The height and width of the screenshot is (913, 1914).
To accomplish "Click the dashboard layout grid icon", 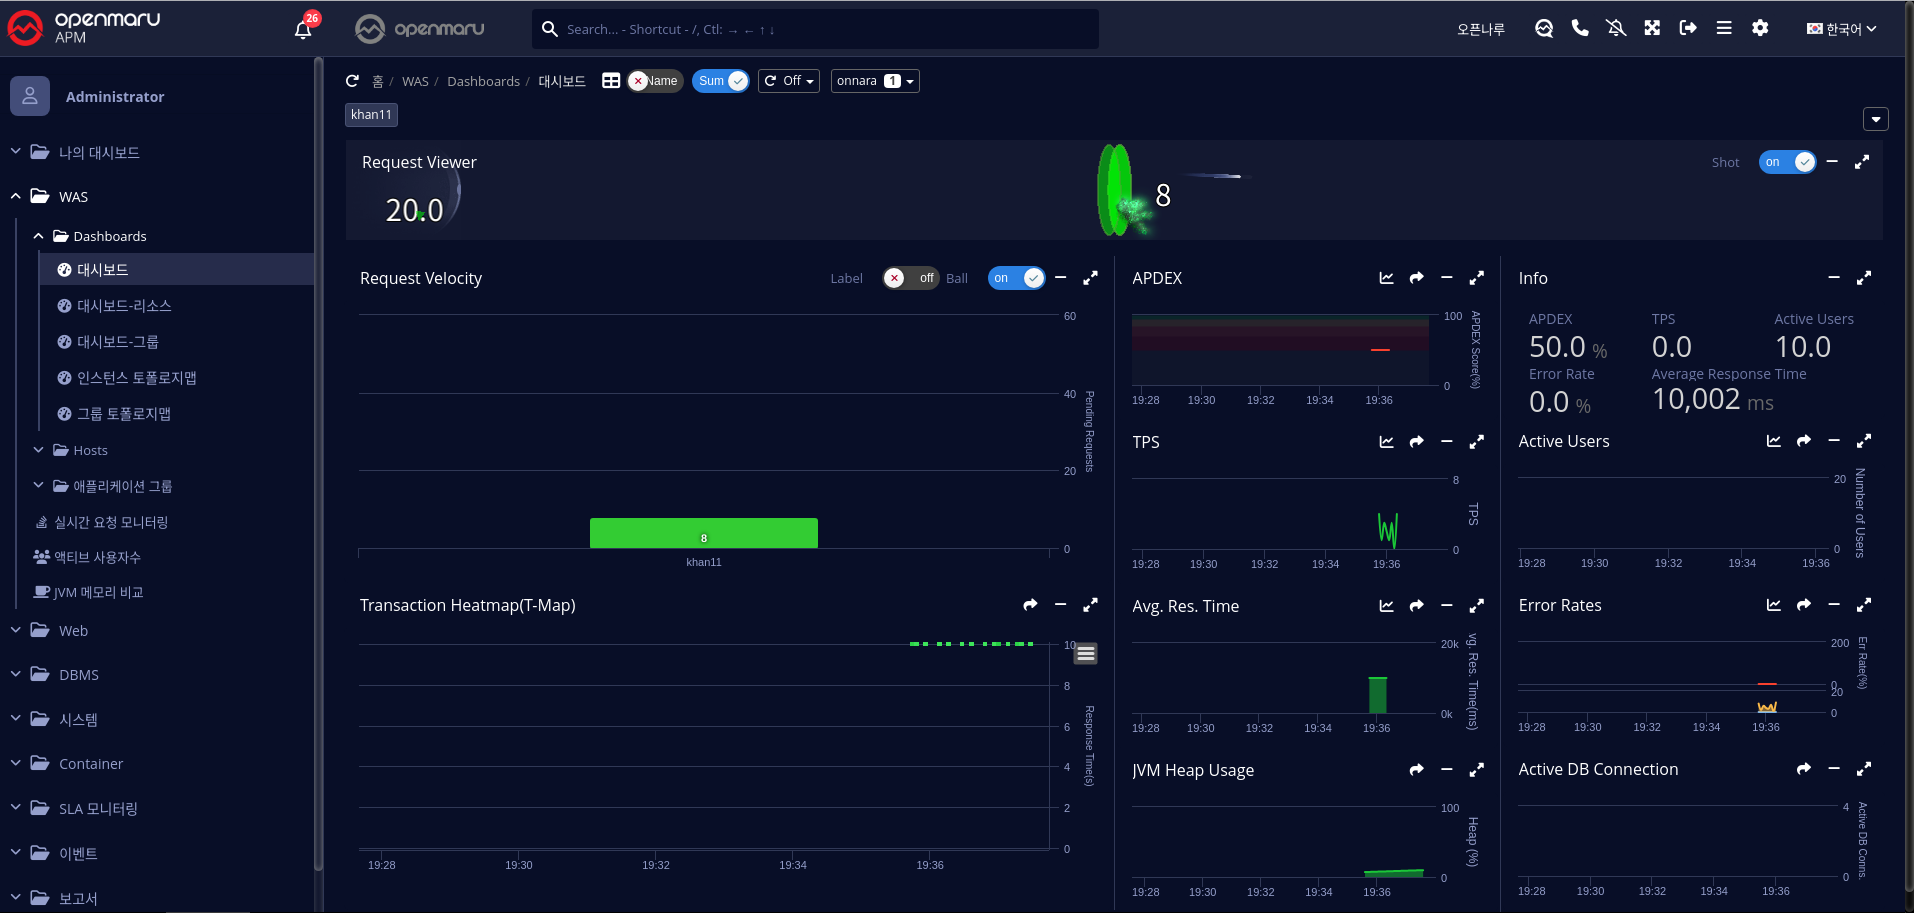I will [611, 81].
